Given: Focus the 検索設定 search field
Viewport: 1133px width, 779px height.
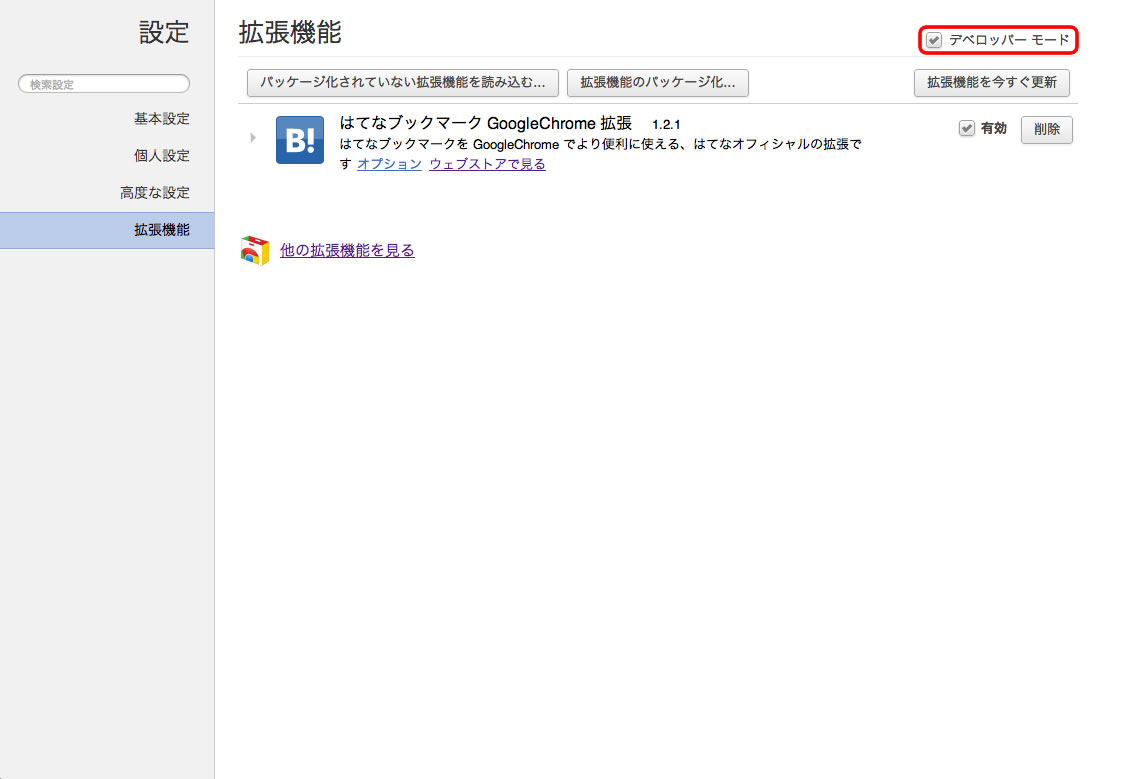Looking at the screenshot, I should tap(104, 84).
